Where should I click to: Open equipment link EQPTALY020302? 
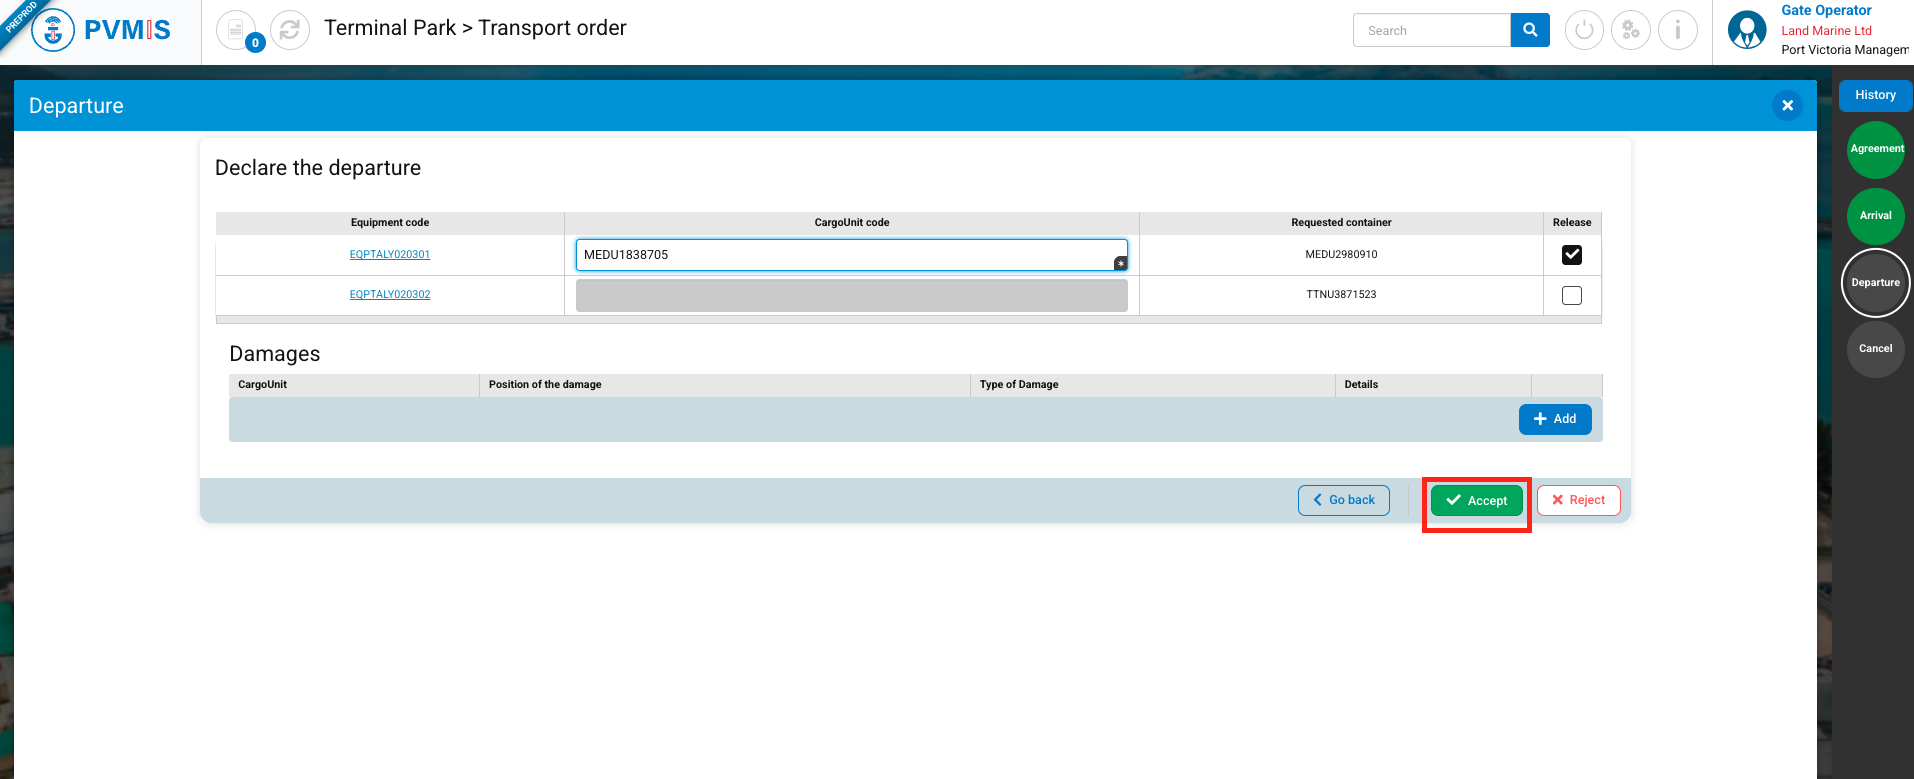pos(390,295)
